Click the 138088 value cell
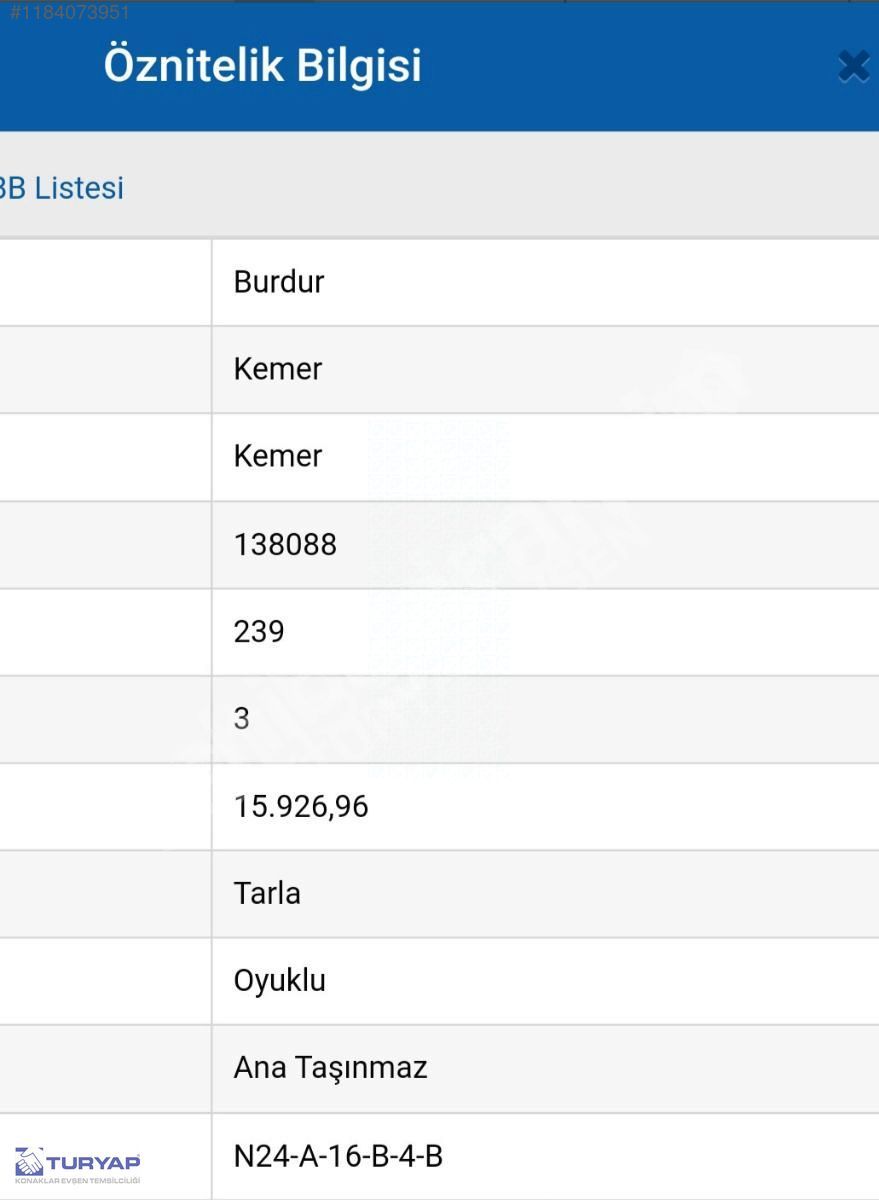 [545, 544]
